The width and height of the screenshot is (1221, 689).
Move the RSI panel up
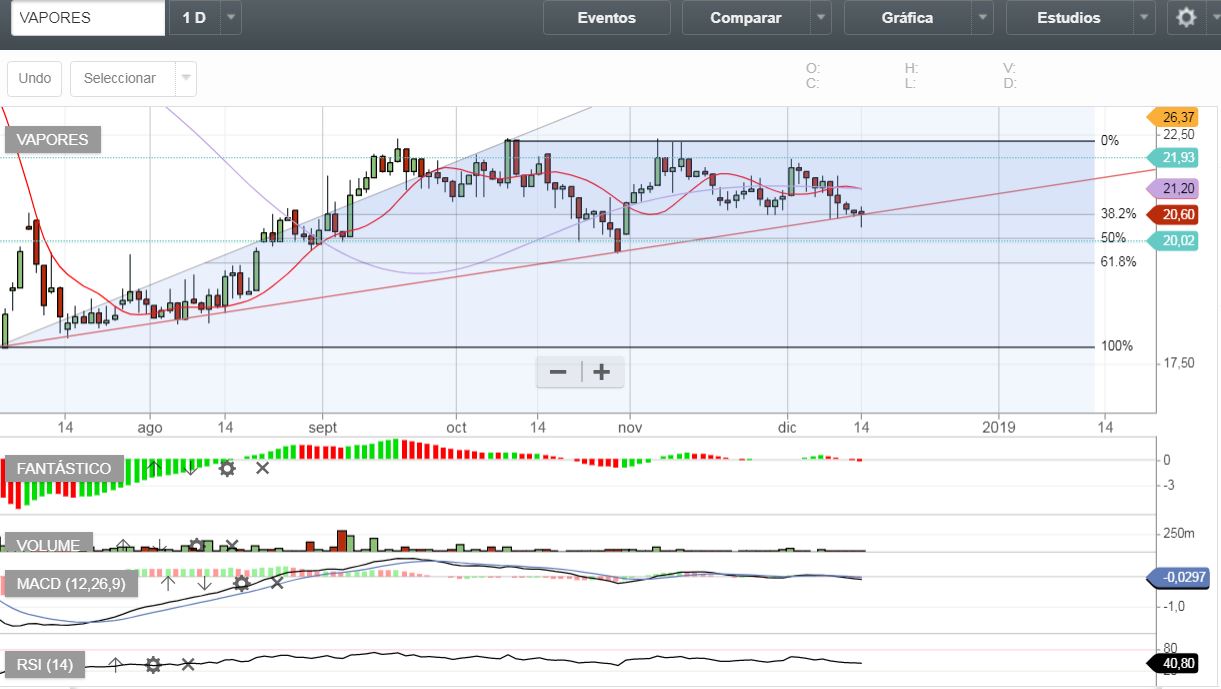(115, 664)
